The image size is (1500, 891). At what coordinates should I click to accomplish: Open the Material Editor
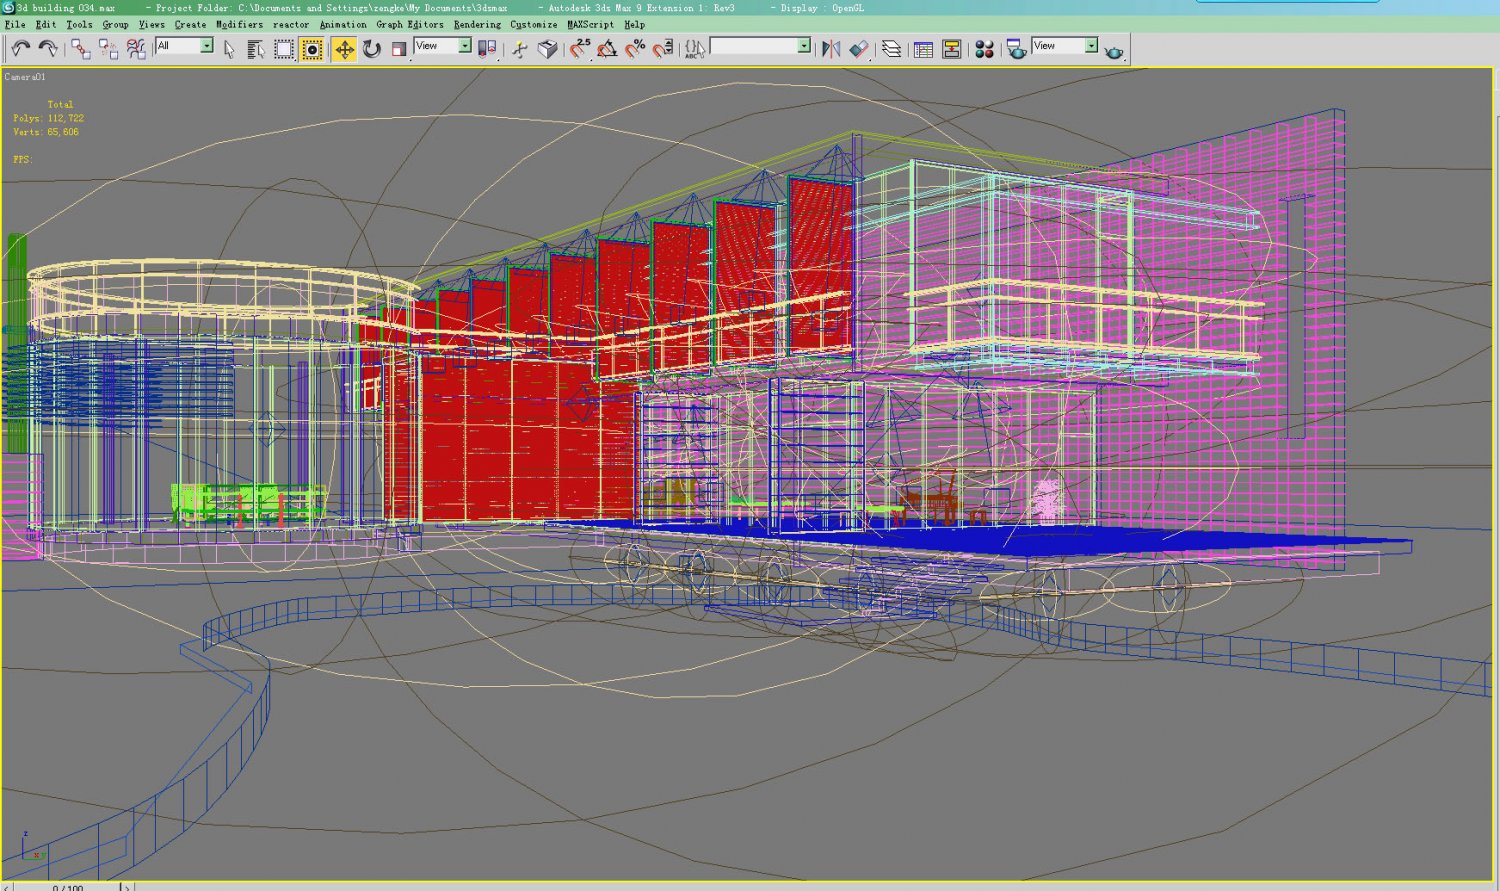(x=984, y=47)
